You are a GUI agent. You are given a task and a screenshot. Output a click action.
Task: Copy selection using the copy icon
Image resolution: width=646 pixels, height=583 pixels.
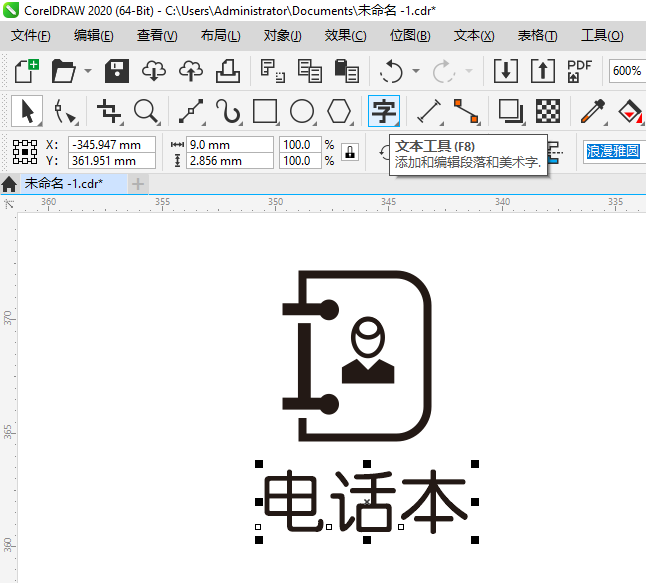(x=309, y=71)
